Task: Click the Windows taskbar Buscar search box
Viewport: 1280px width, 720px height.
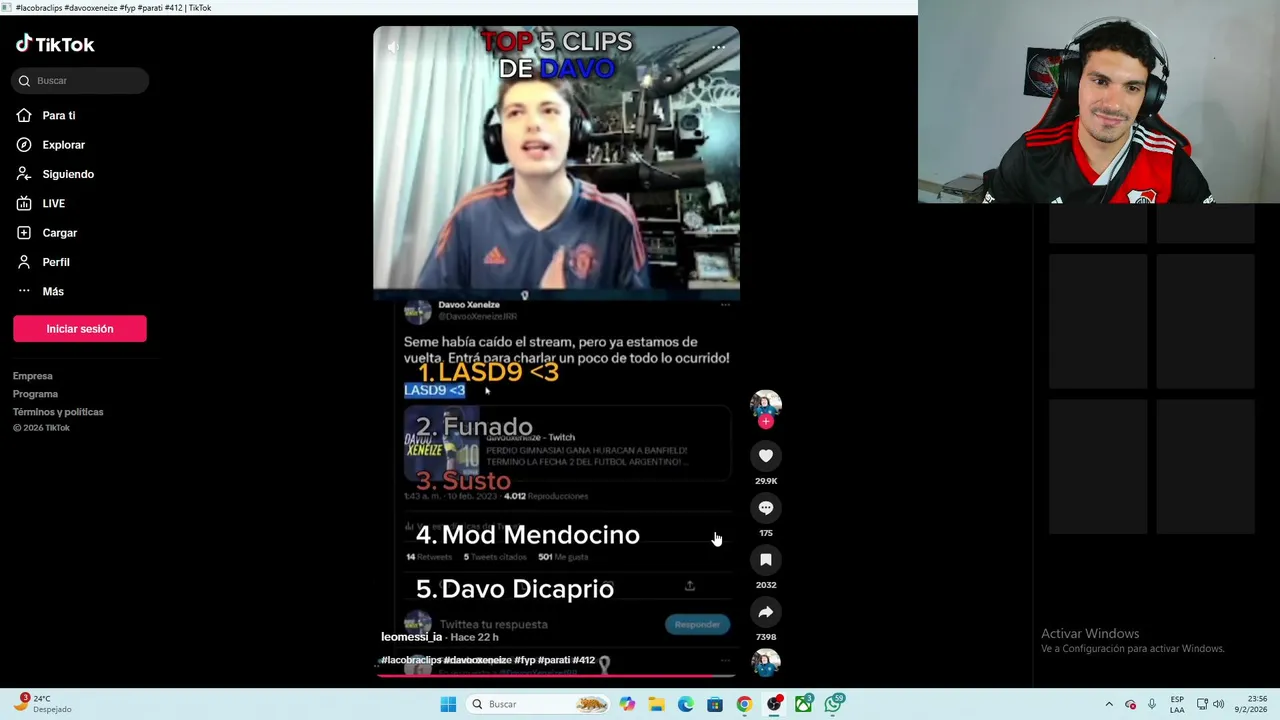Action: [x=539, y=704]
